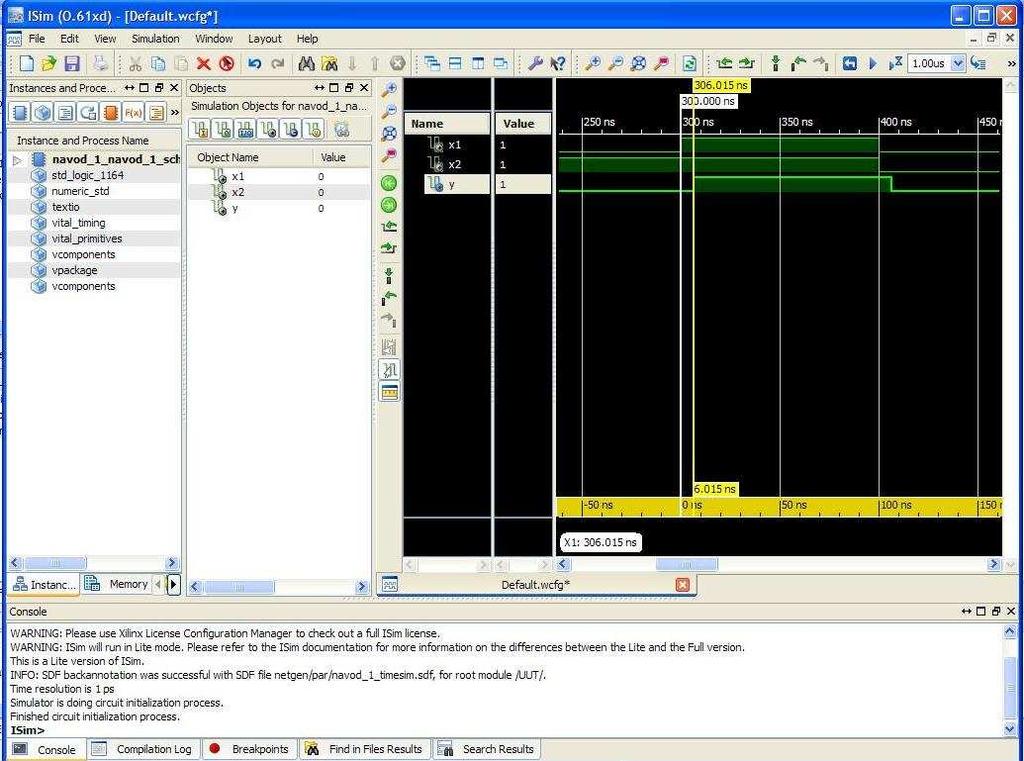The width and height of the screenshot is (1024, 761).
Task: Click the waveform horizontal scrollbar thumb
Action: pyautogui.click(x=686, y=564)
